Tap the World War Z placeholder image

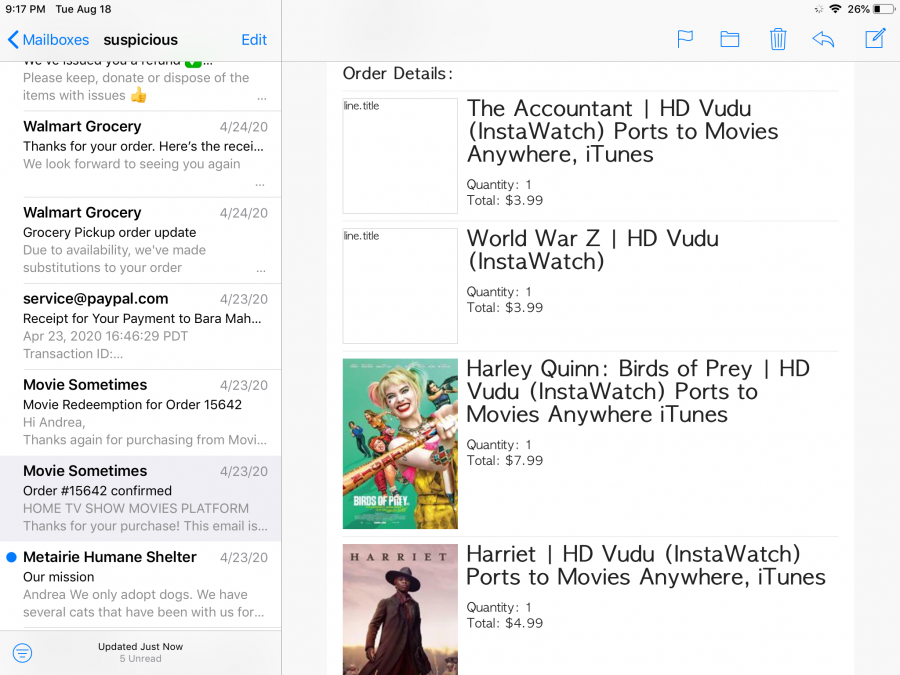coord(400,286)
